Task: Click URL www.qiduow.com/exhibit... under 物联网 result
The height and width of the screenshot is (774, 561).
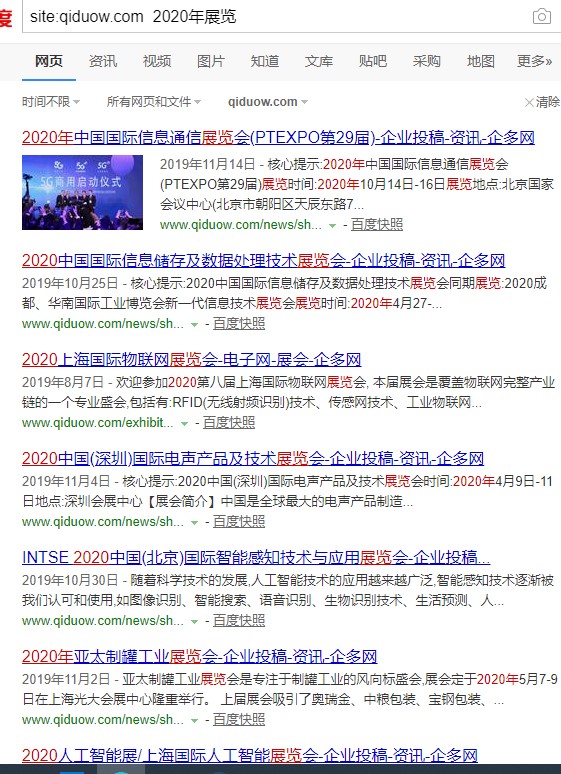Action: click(x=97, y=423)
